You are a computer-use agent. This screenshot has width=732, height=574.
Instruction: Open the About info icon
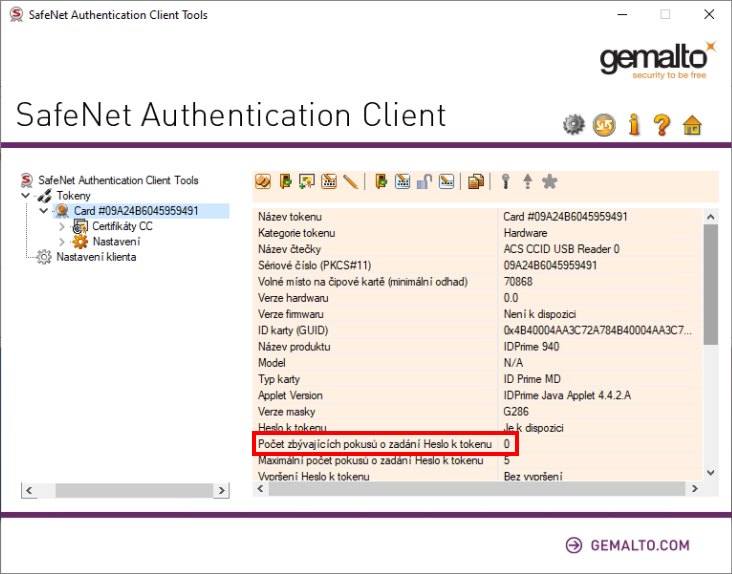coord(633,125)
